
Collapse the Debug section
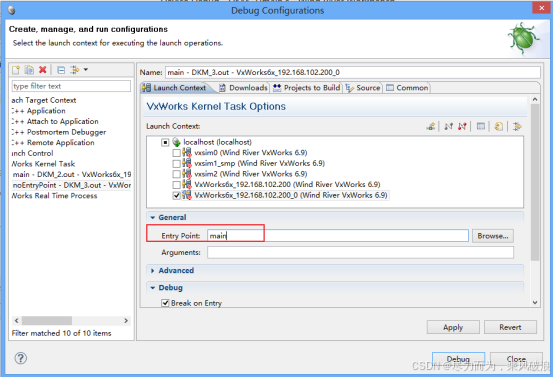coord(153,288)
